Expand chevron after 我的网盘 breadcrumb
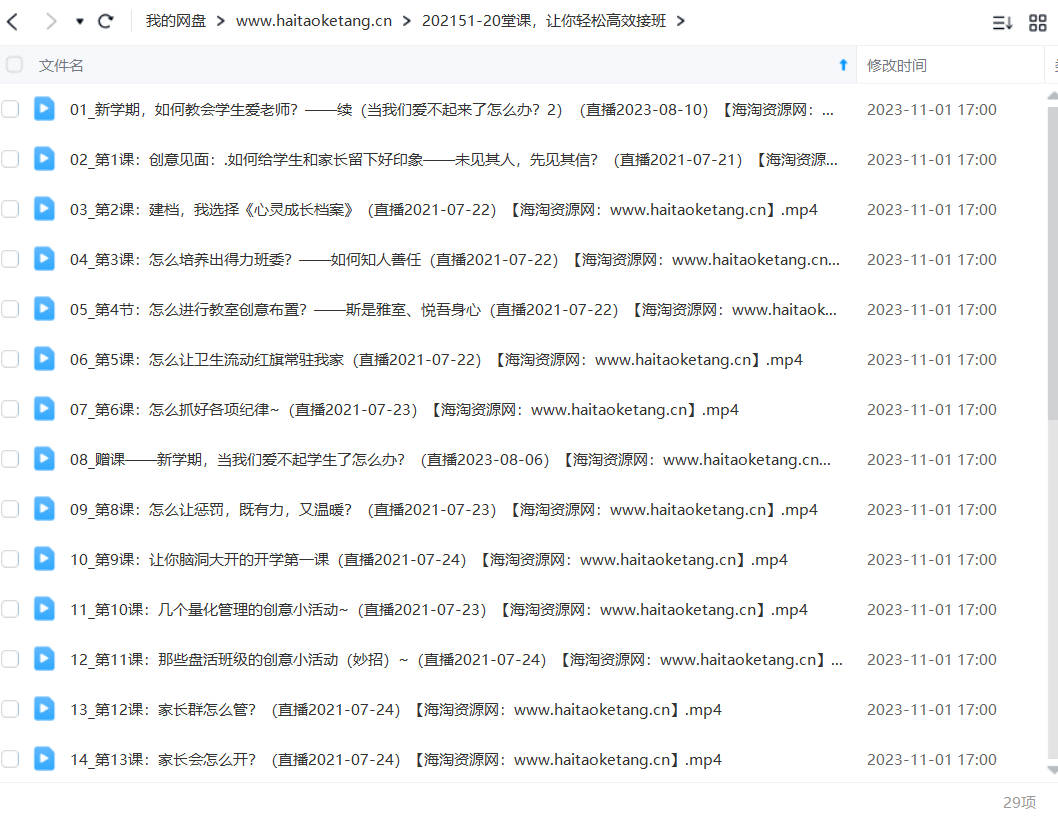1058x820 pixels. pyautogui.click(x=221, y=22)
